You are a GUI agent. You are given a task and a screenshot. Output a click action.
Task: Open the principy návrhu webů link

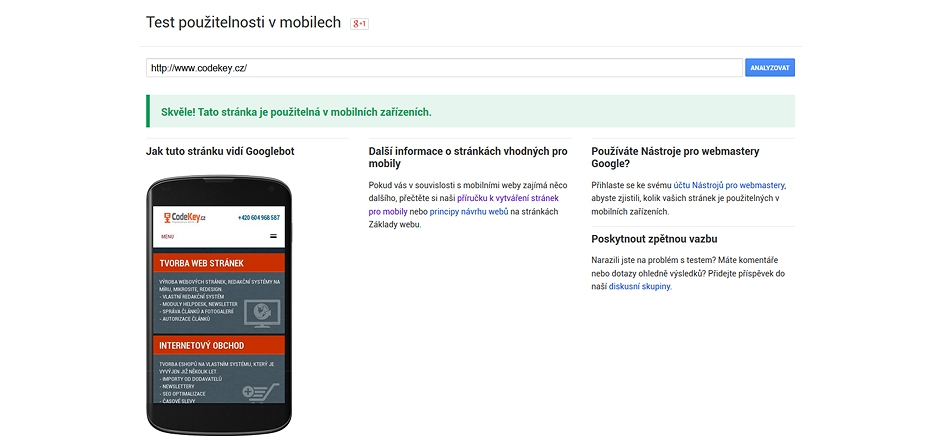pyautogui.click(x=469, y=211)
